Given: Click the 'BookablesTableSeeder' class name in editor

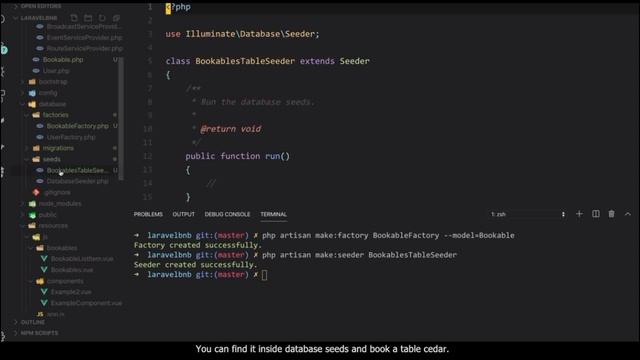Looking at the screenshot, I should point(245,61).
